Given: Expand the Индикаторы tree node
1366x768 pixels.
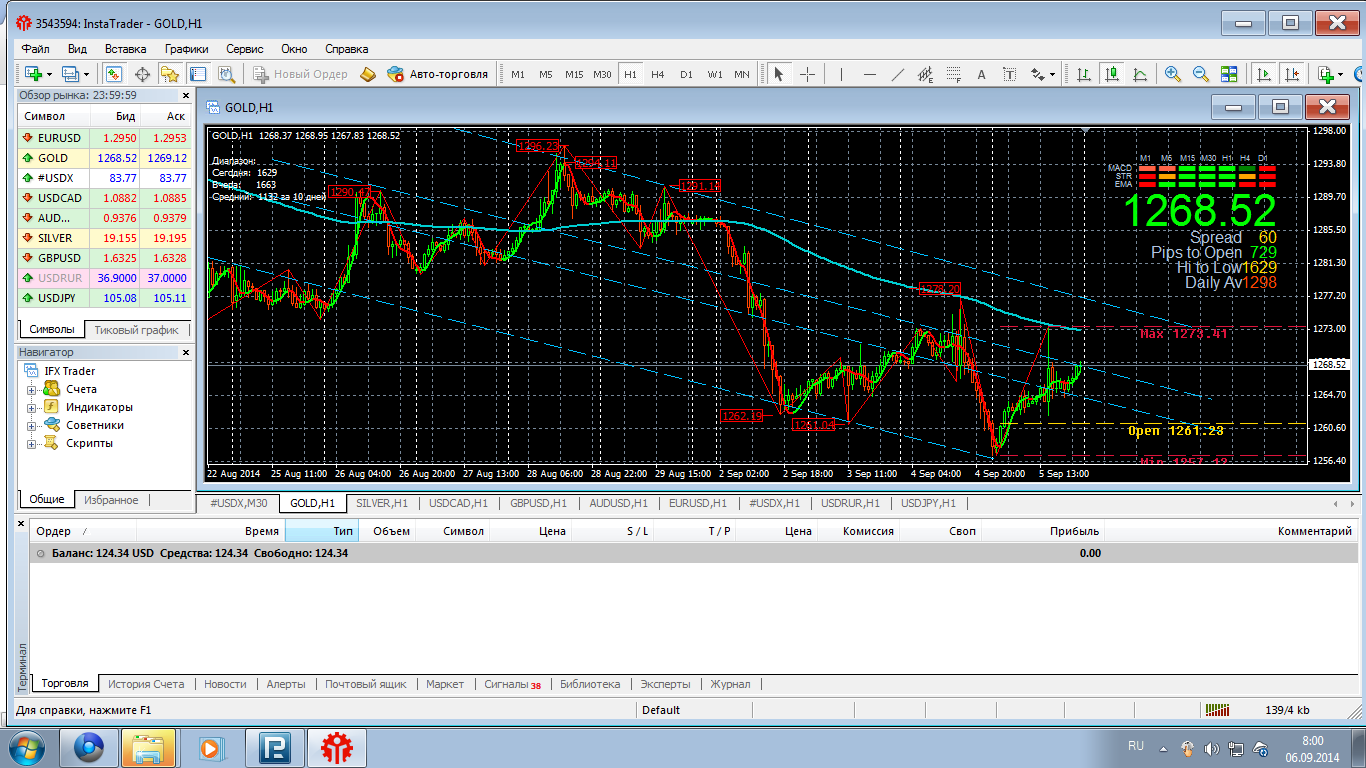Looking at the screenshot, I should (x=32, y=408).
